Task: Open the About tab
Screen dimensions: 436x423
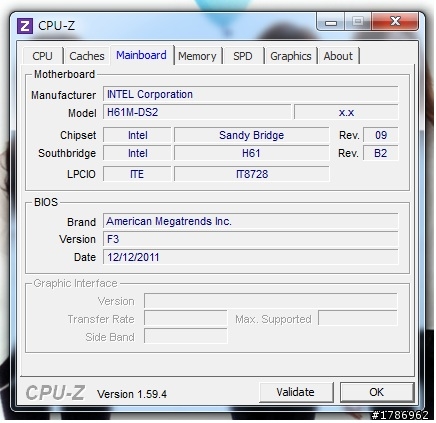Action: [x=338, y=56]
